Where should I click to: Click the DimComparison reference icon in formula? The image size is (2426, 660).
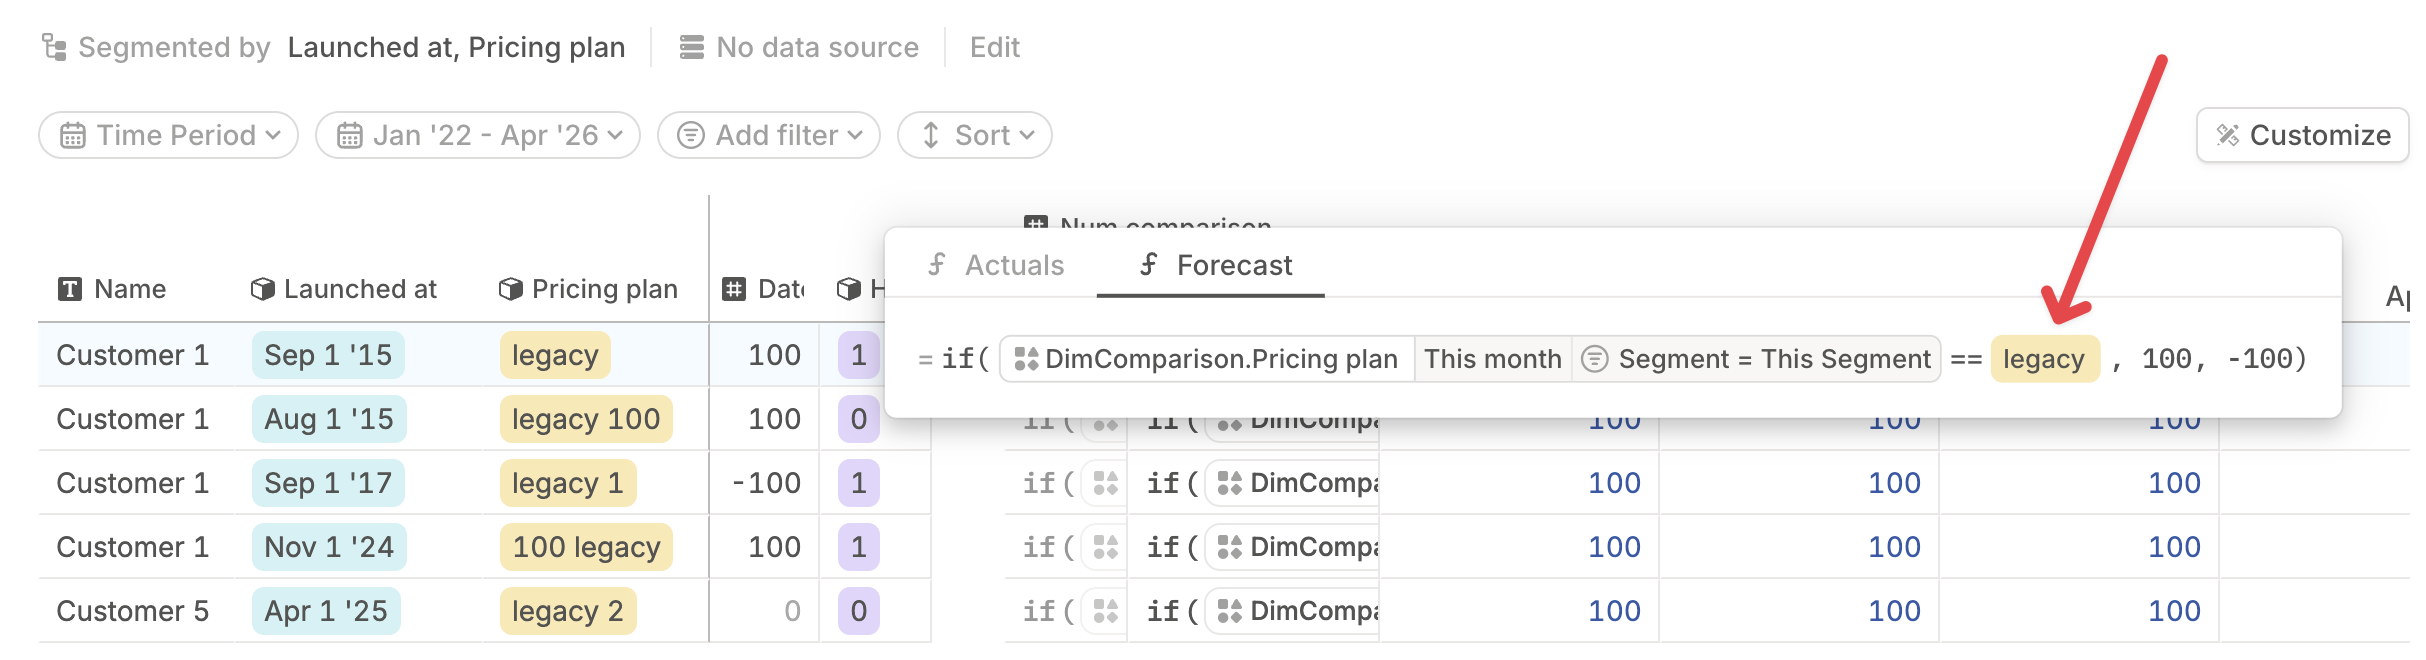point(1026,359)
